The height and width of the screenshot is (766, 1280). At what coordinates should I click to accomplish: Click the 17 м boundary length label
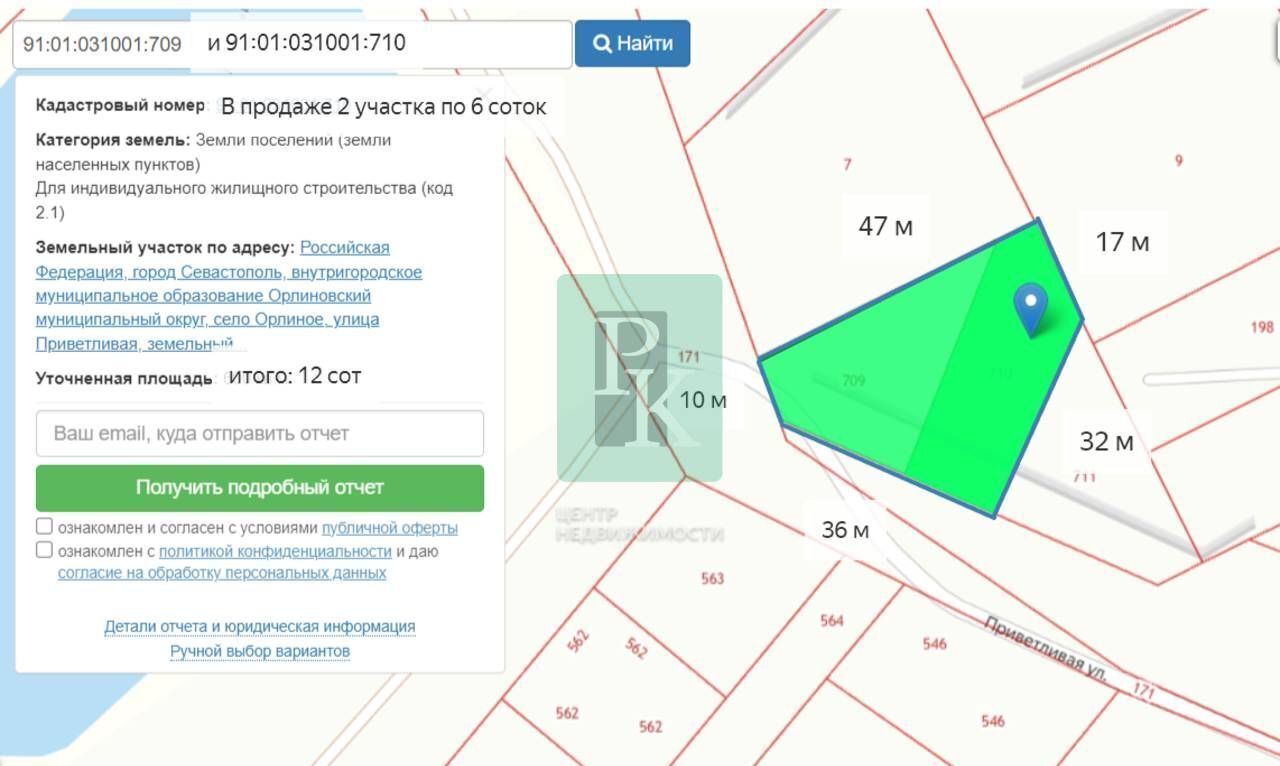pyautogui.click(x=1123, y=242)
